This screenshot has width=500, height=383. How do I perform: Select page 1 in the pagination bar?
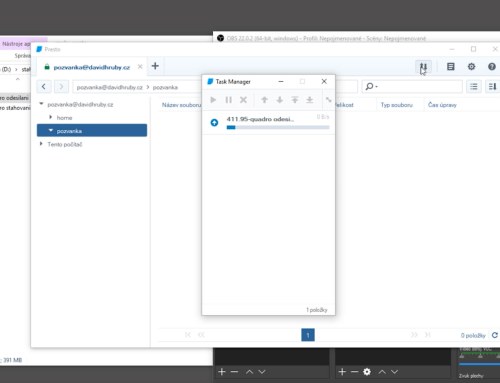click(308, 335)
